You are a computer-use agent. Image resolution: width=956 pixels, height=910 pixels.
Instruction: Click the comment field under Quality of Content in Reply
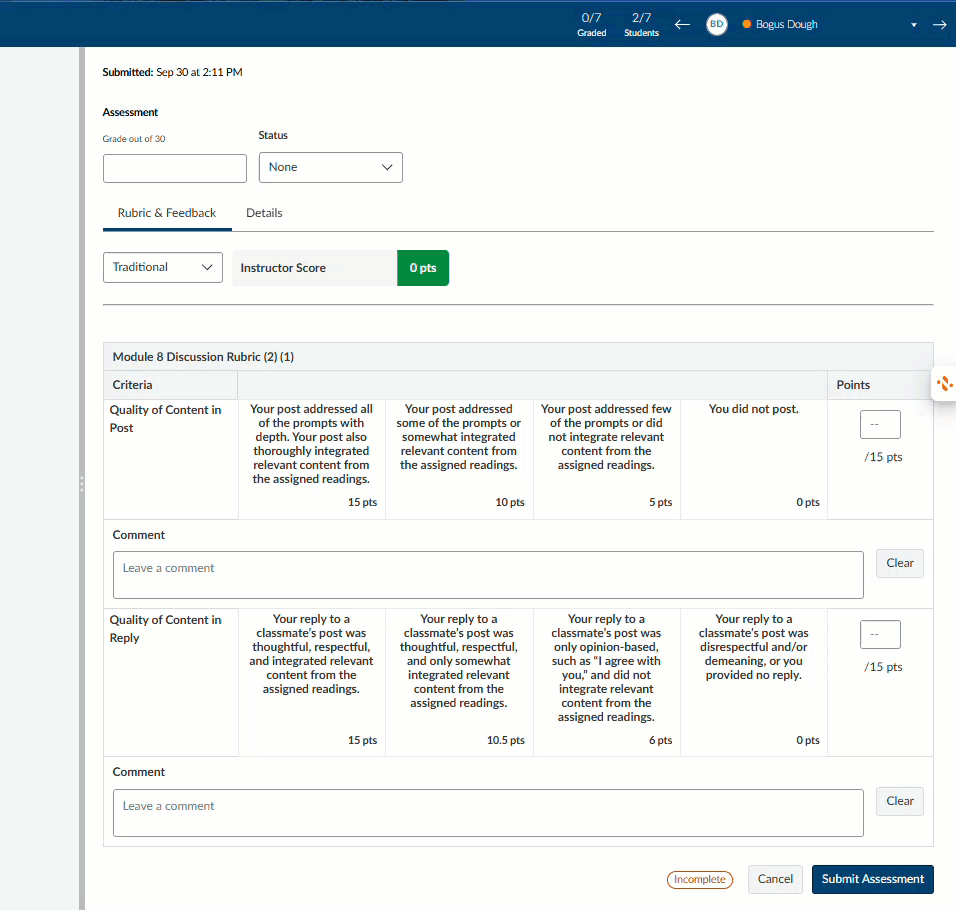coord(488,813)
